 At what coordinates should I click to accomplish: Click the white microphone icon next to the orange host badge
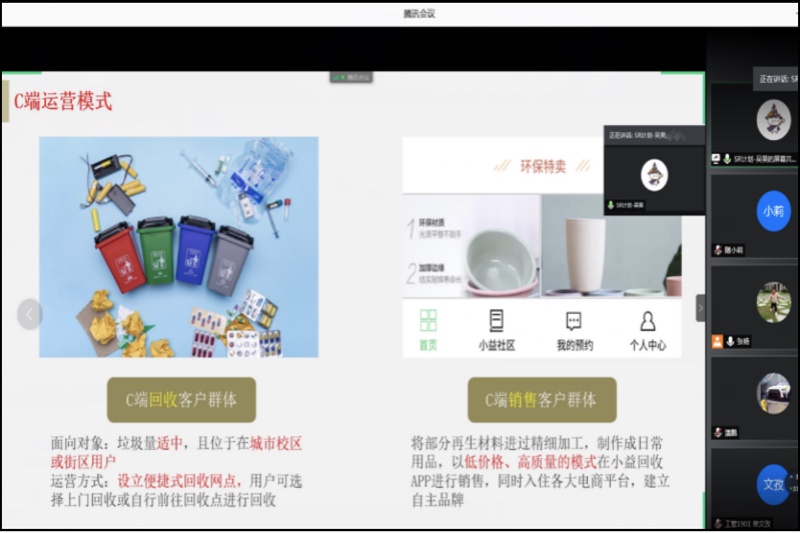(x=730, y=341)
